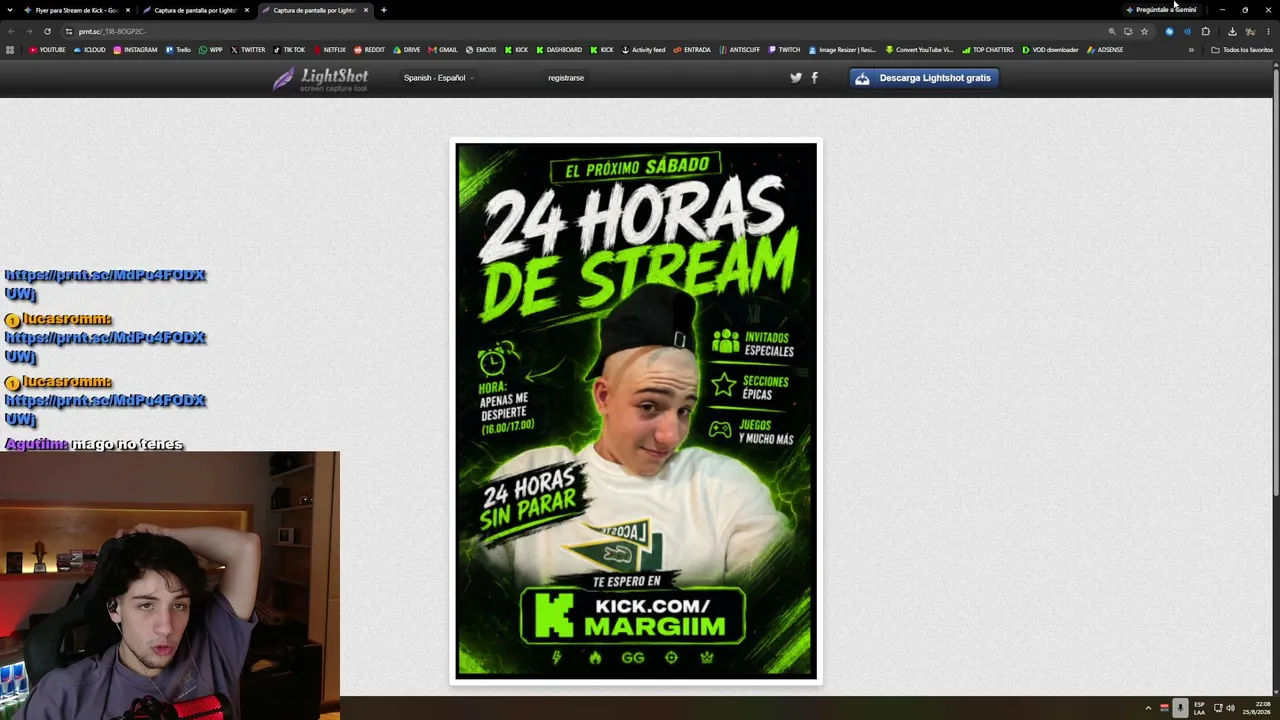
Task: Switch to the middle Captura de pantalla tab
Action: 195,10
